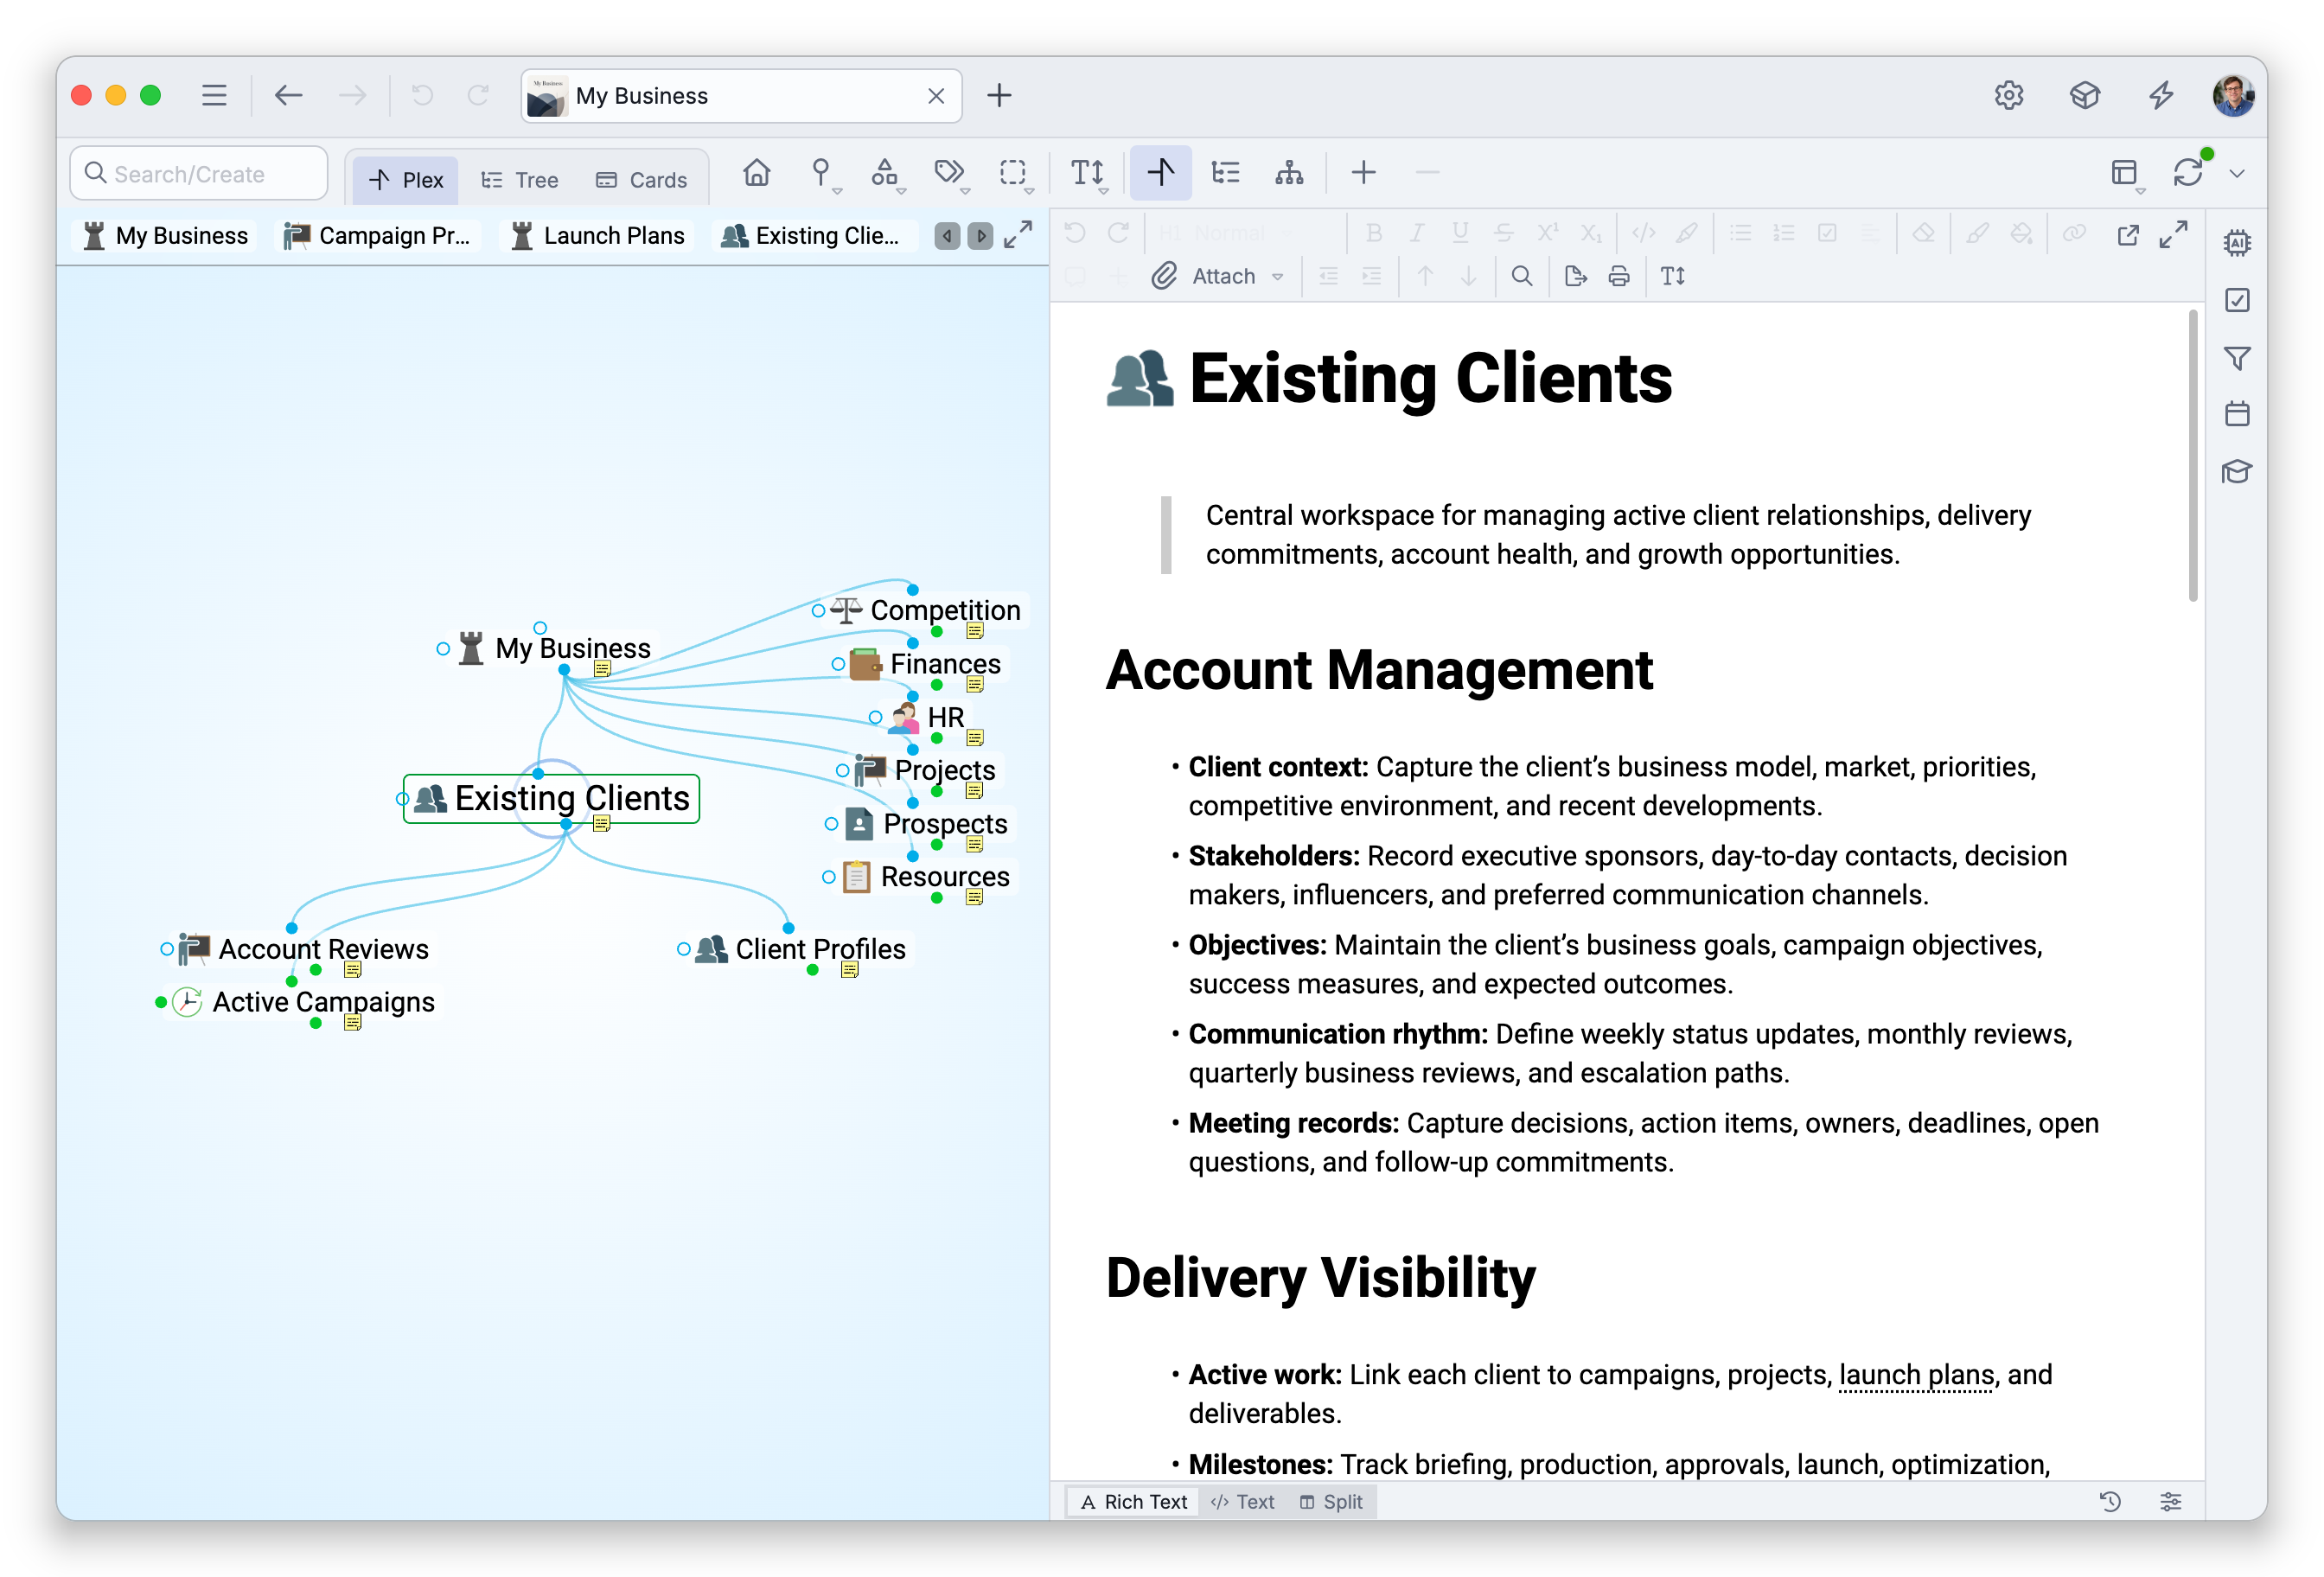The image size is (2324, 1577).
Task: Open the calendar icon in right sidebar
Action: [2237, 413]
